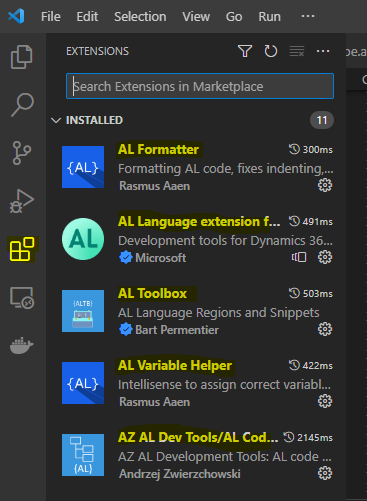Filter extensions with the funnel icon
367x501 pixels.
(245, 51)
